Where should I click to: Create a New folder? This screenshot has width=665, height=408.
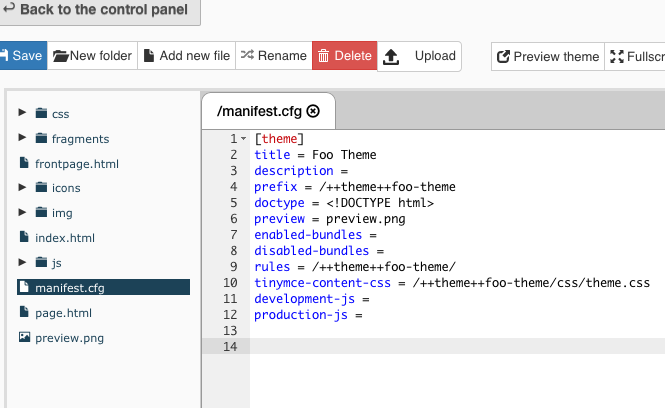[92, 56]
